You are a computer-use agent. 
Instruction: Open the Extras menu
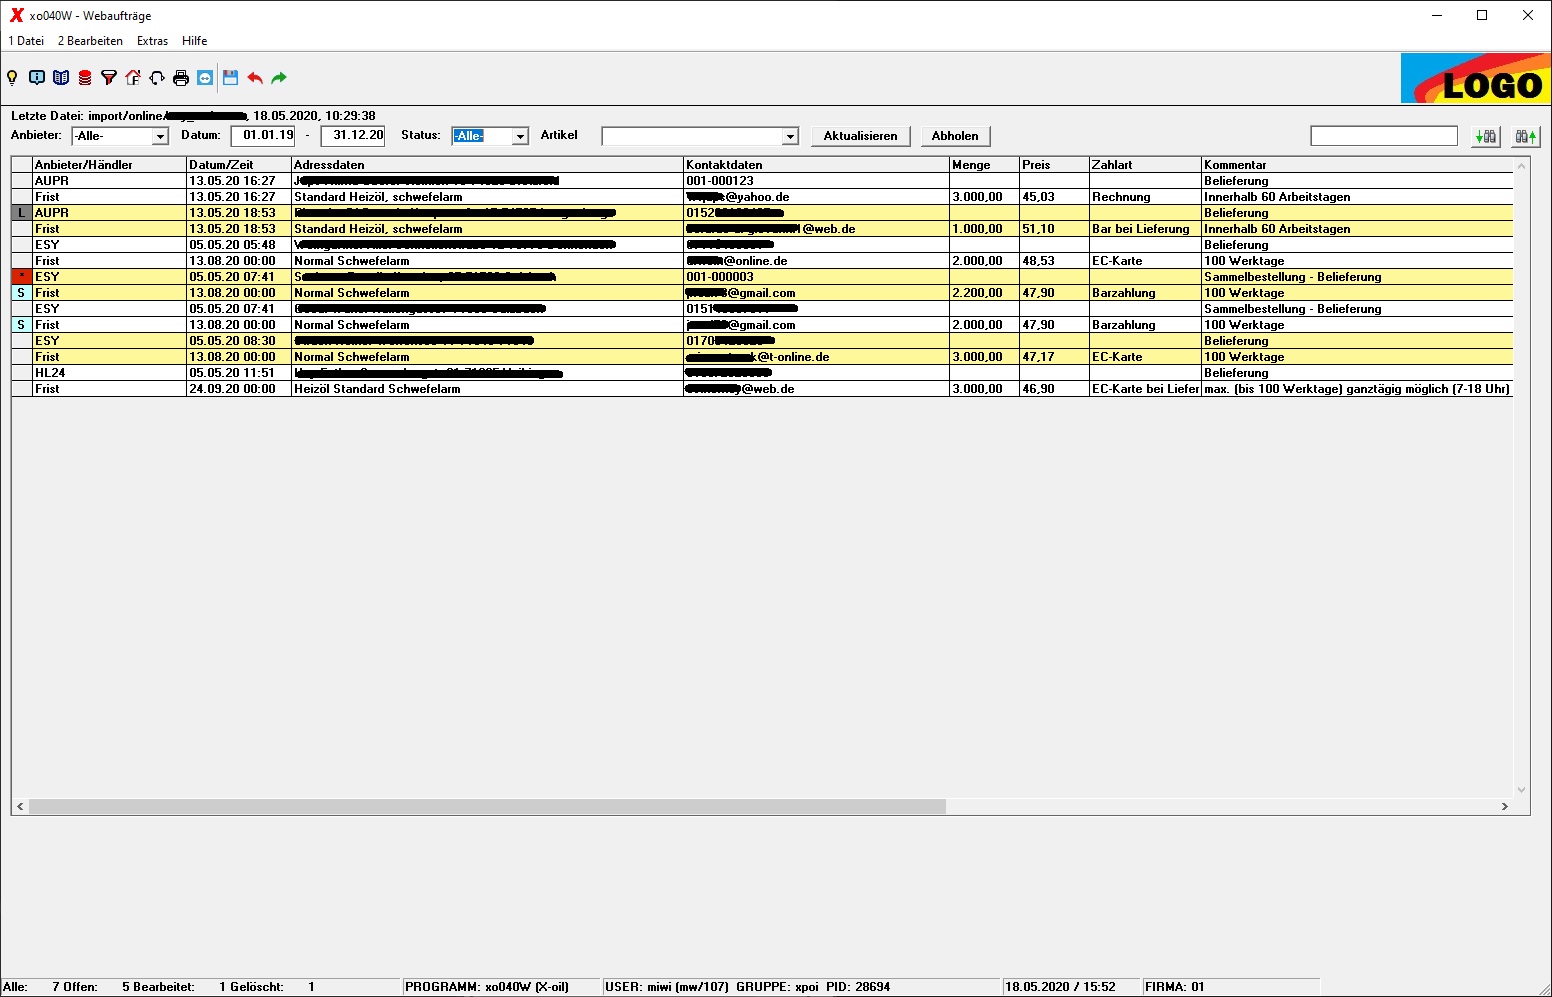tap(152, 41)
